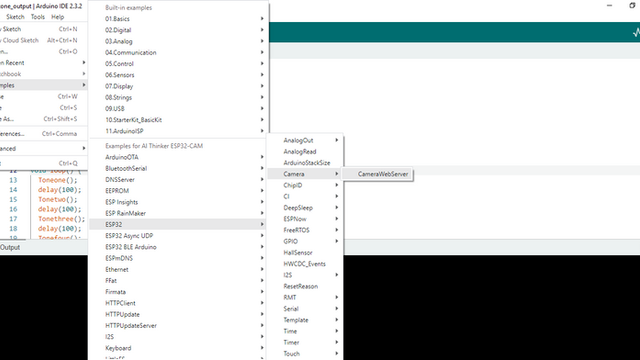The image size is (640, 360).
Task: Choose the Ctrl+Shift+S save-as entry
Action: [x=44, y=119]
